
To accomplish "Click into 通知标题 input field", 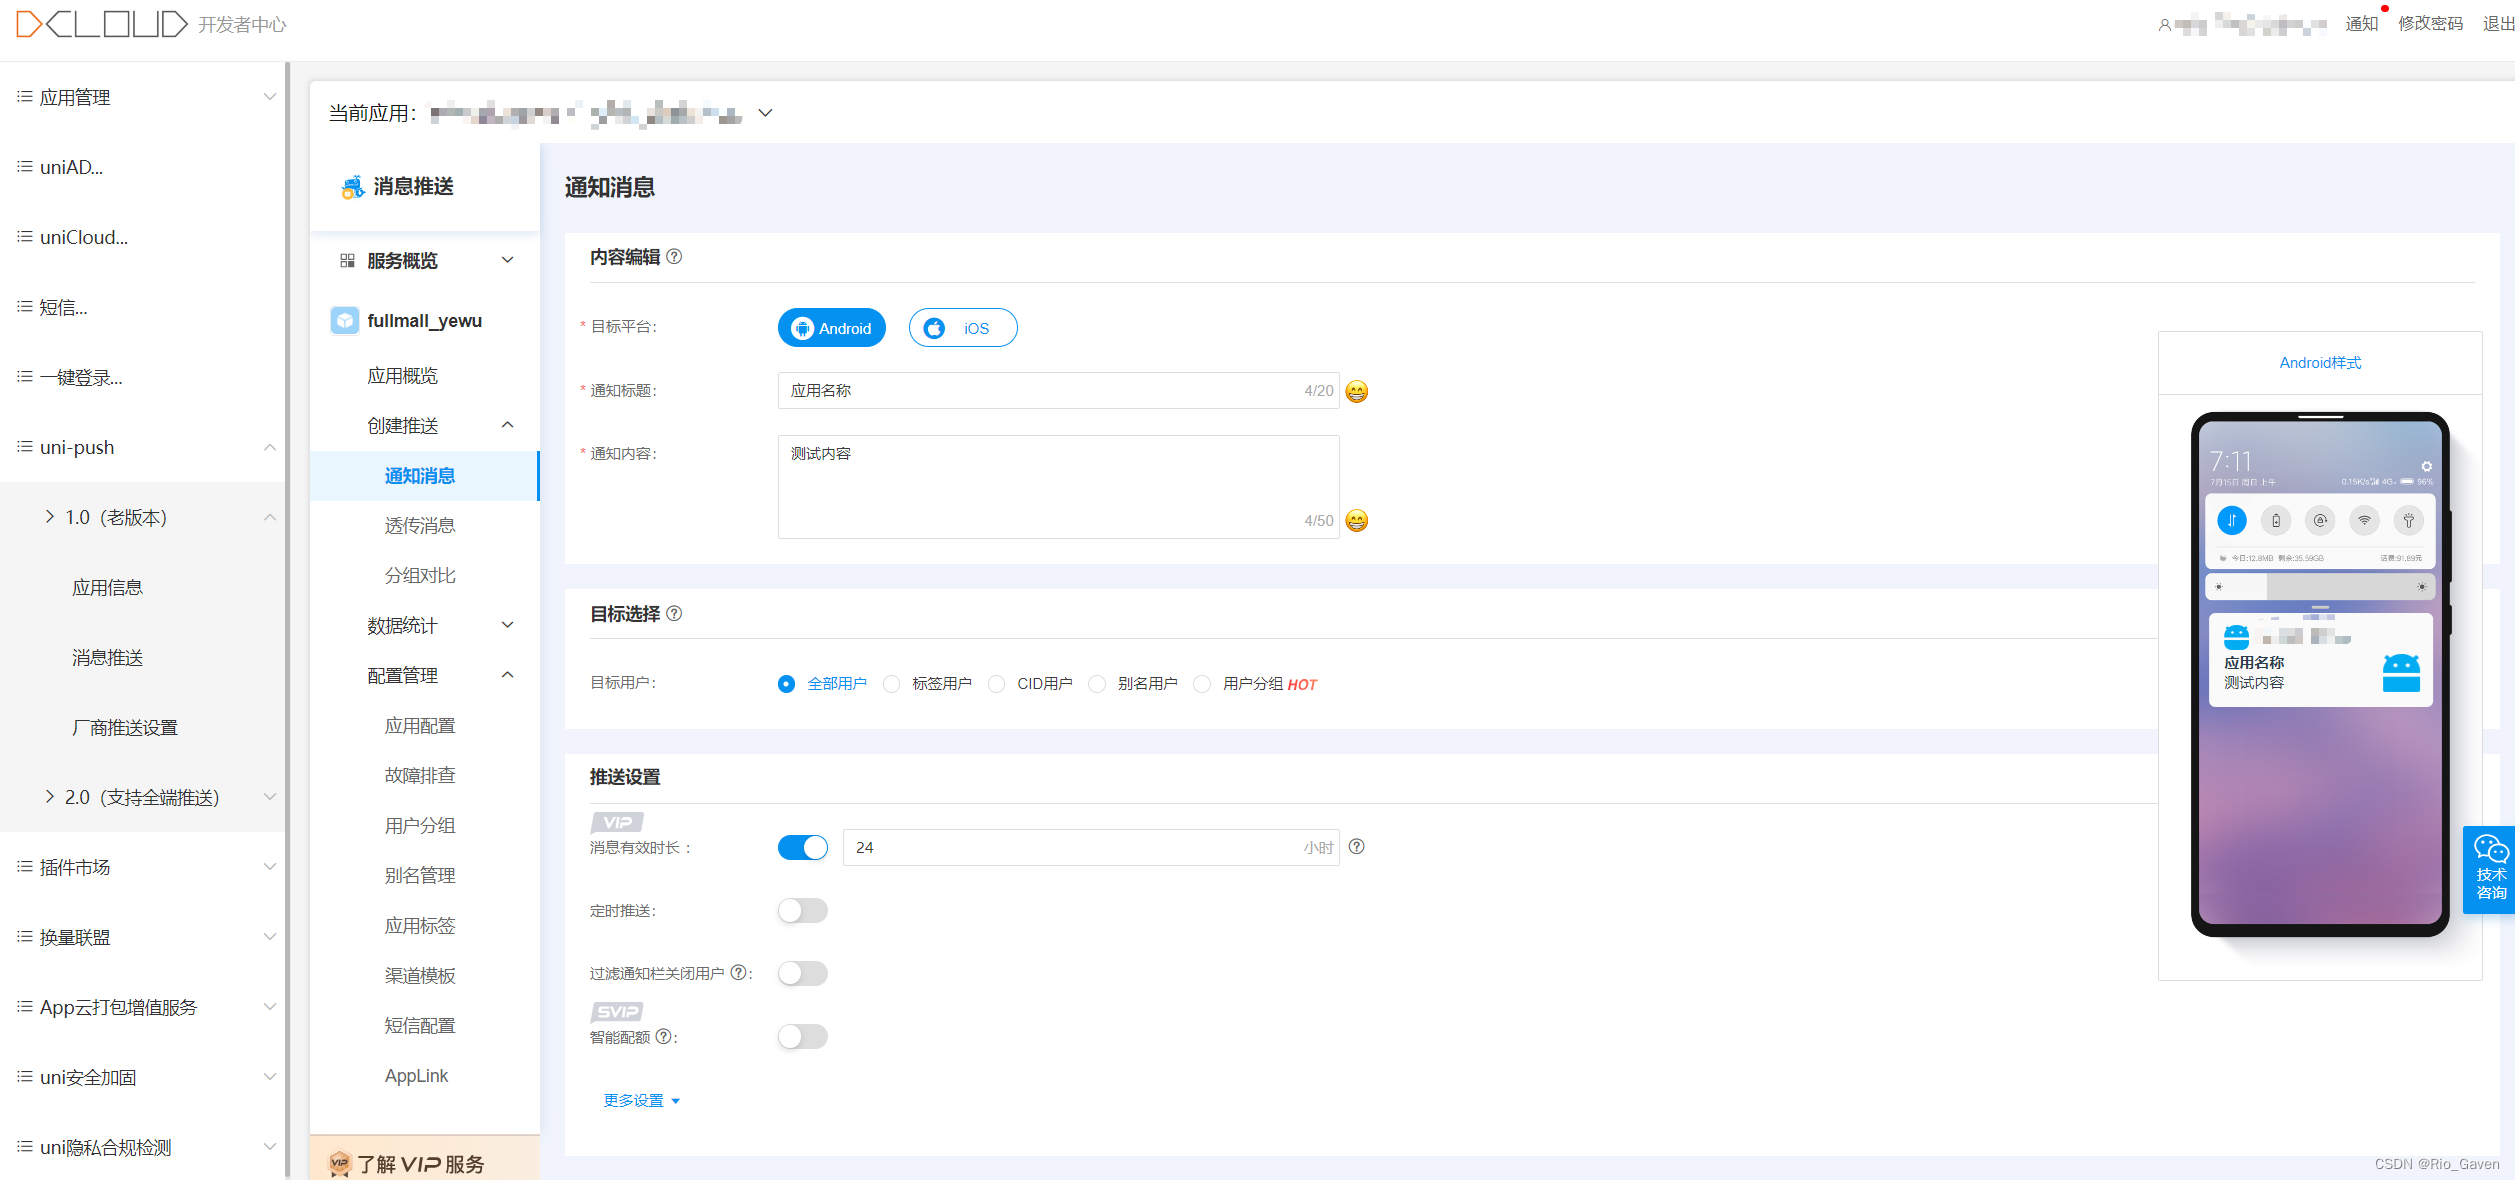I will tap(1058, 391).
